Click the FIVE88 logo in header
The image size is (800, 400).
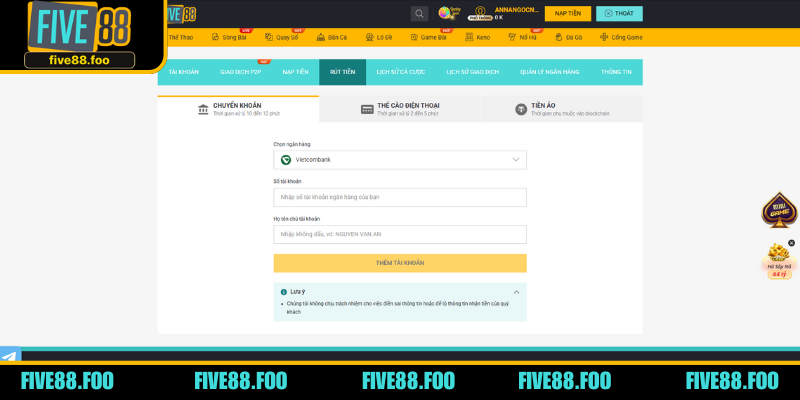pos(181,14)
